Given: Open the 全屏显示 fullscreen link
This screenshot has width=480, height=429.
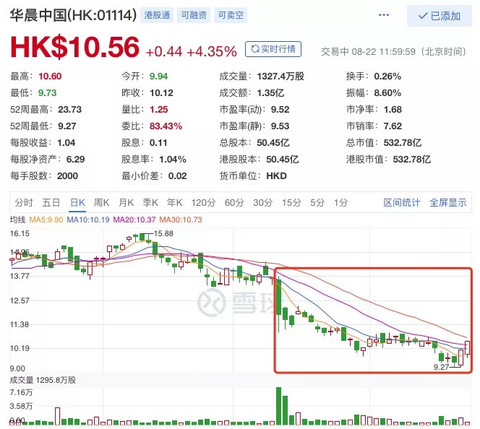Looking at the screenshot, I should (448, 202).
